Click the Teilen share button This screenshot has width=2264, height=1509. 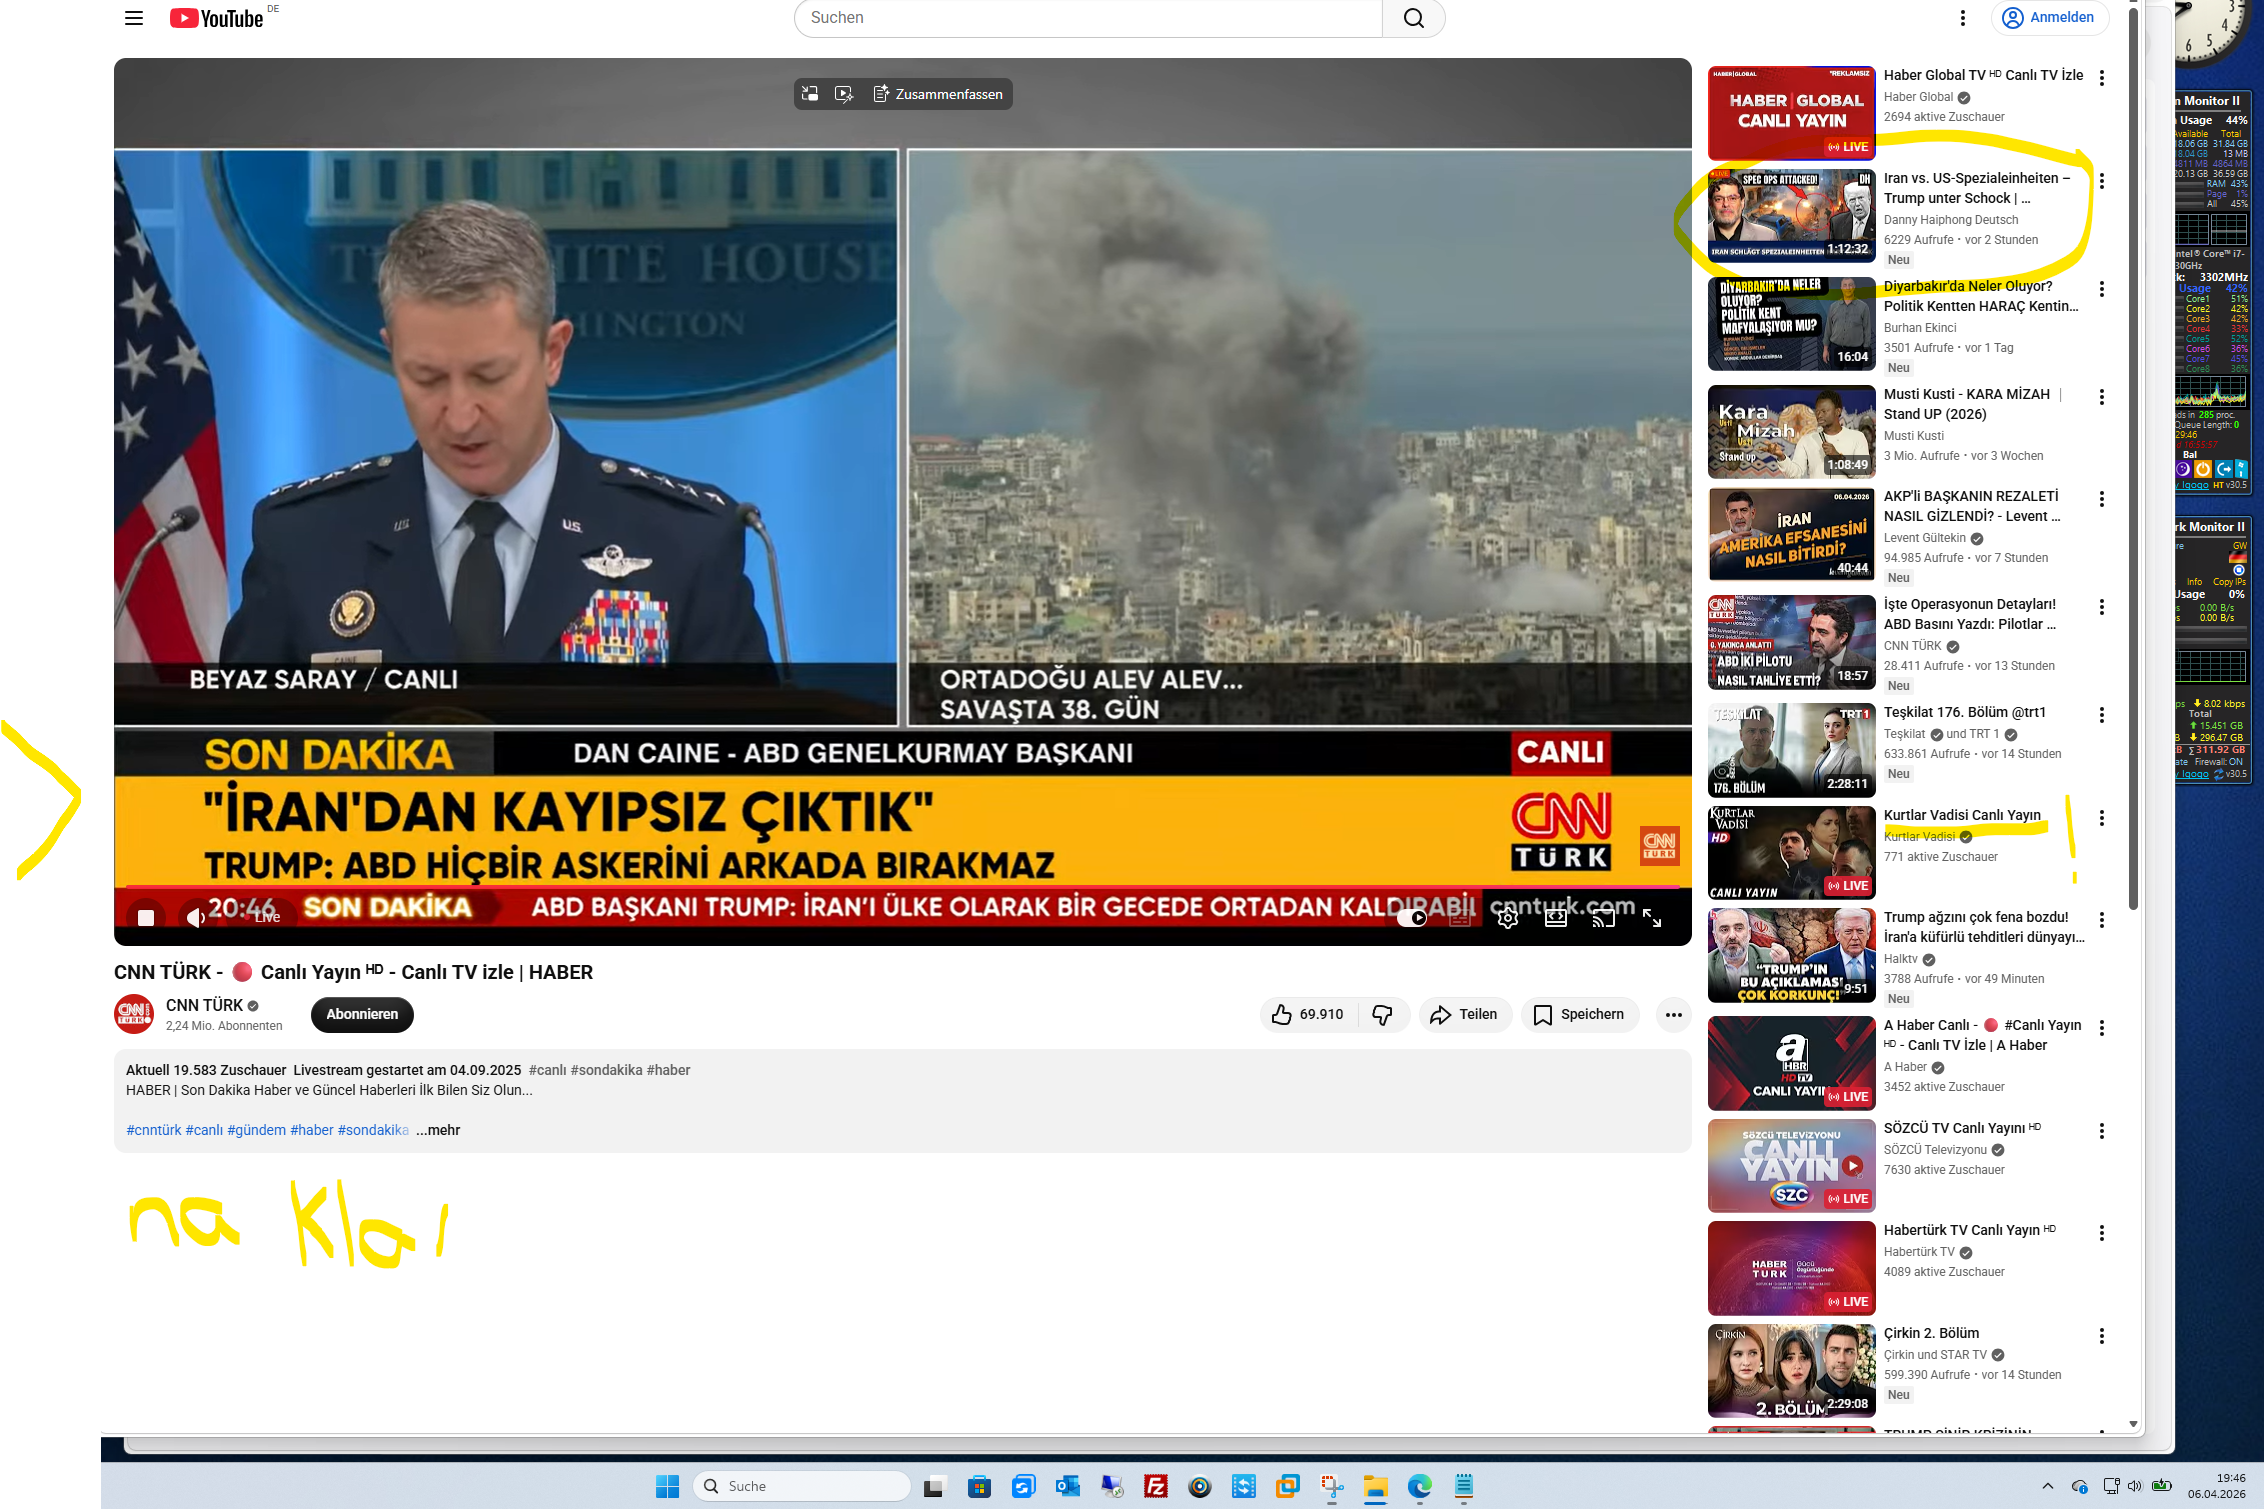tap(1464, 1014)
